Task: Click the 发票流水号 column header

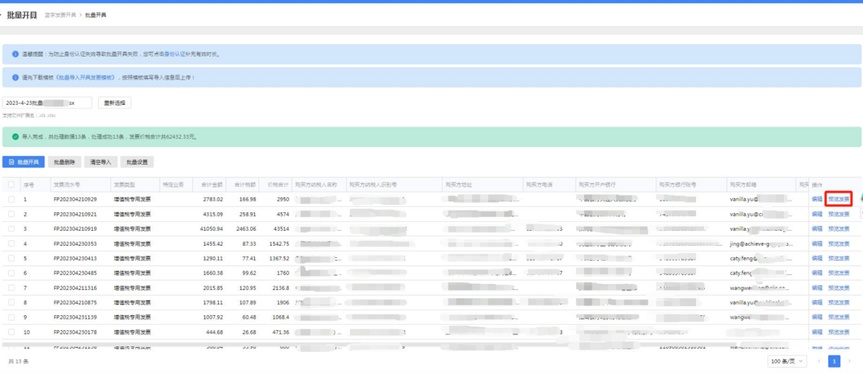Action: tap(66, 185)
